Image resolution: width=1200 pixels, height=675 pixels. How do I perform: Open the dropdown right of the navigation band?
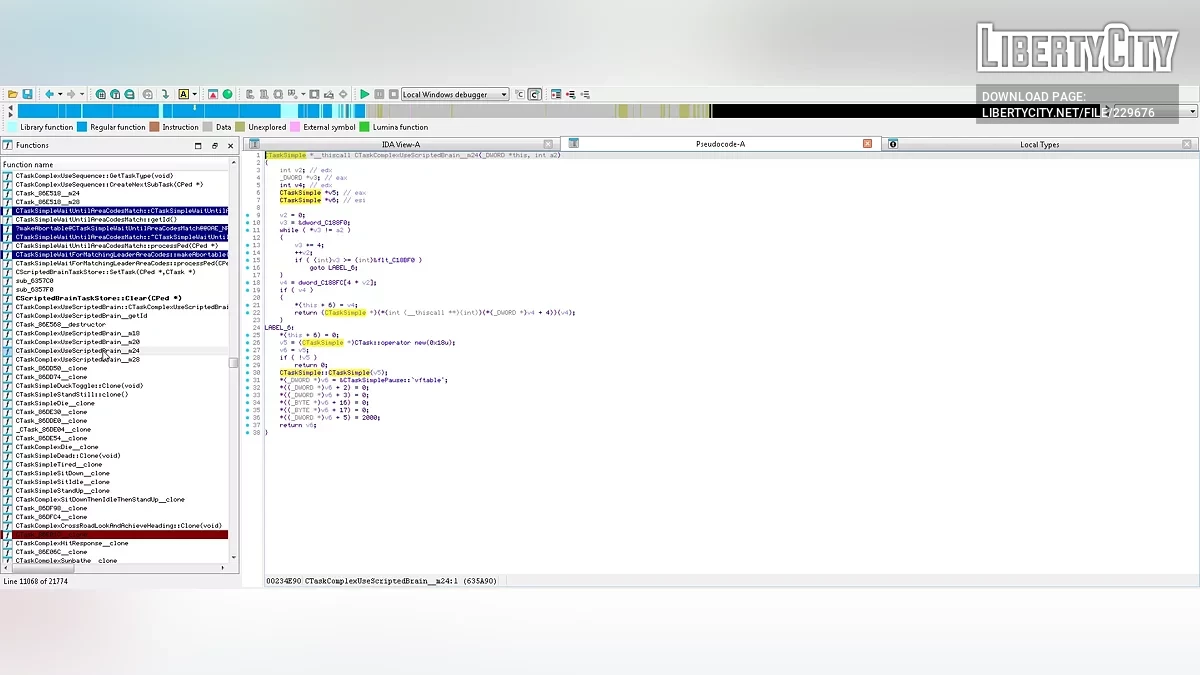(x=1192, y=112)
